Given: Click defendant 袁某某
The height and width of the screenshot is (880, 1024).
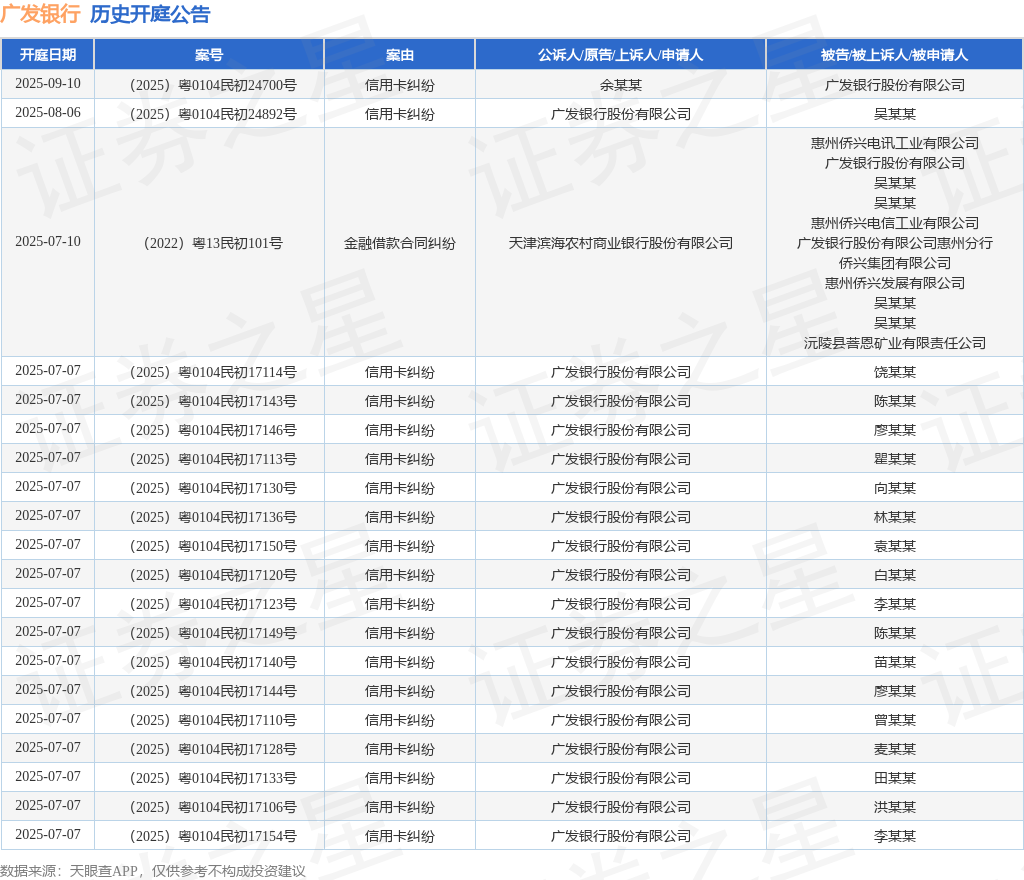Looking at the screenshot, I should point(895,546).
